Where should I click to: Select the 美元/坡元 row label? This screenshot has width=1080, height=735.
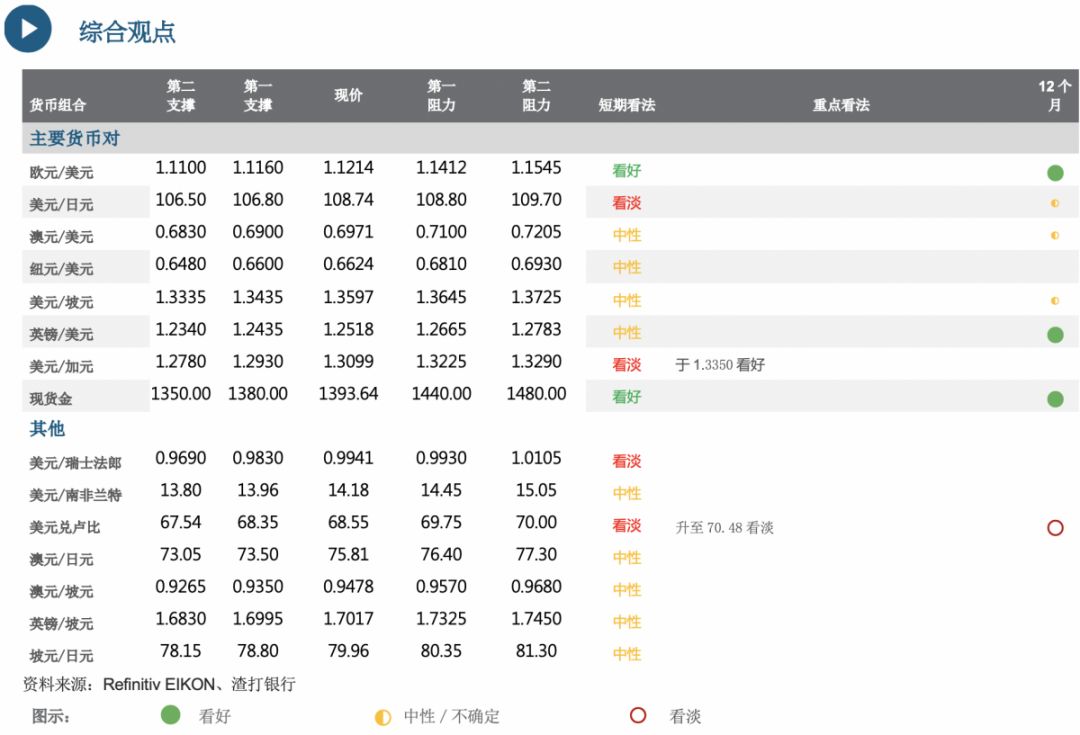pos(61,302)
